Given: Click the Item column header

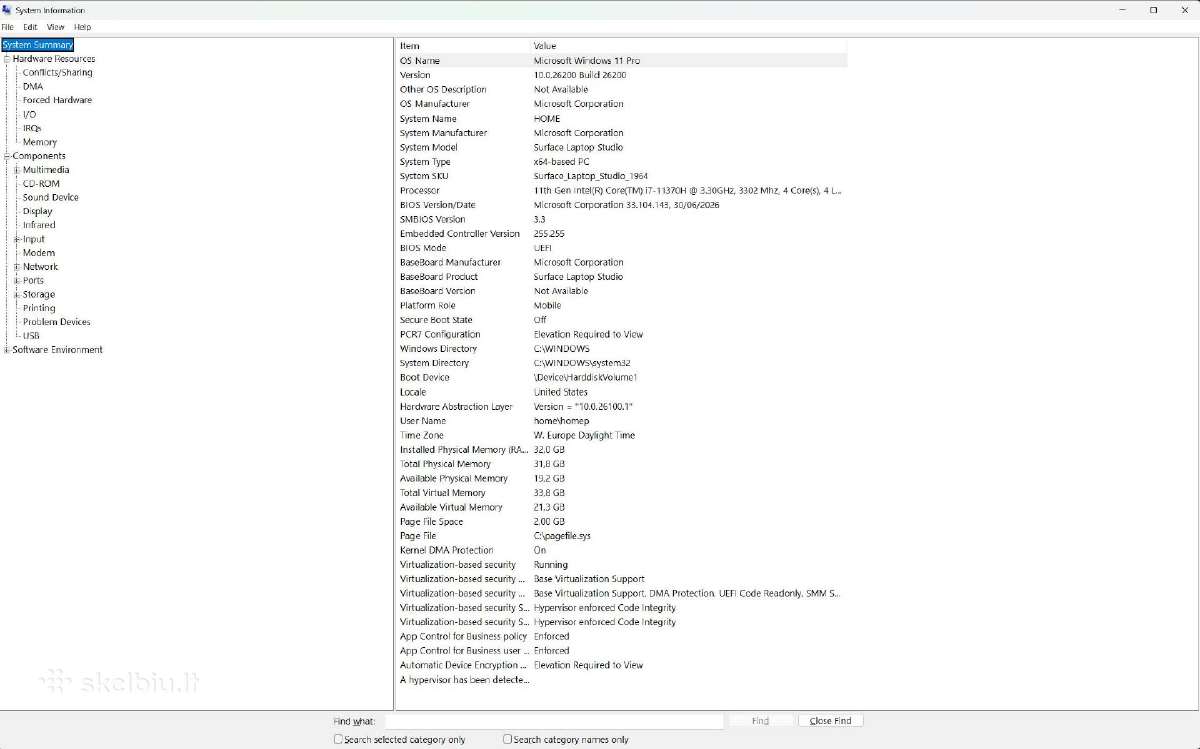Looking at the screenshot, I should (x=463, y=46).
